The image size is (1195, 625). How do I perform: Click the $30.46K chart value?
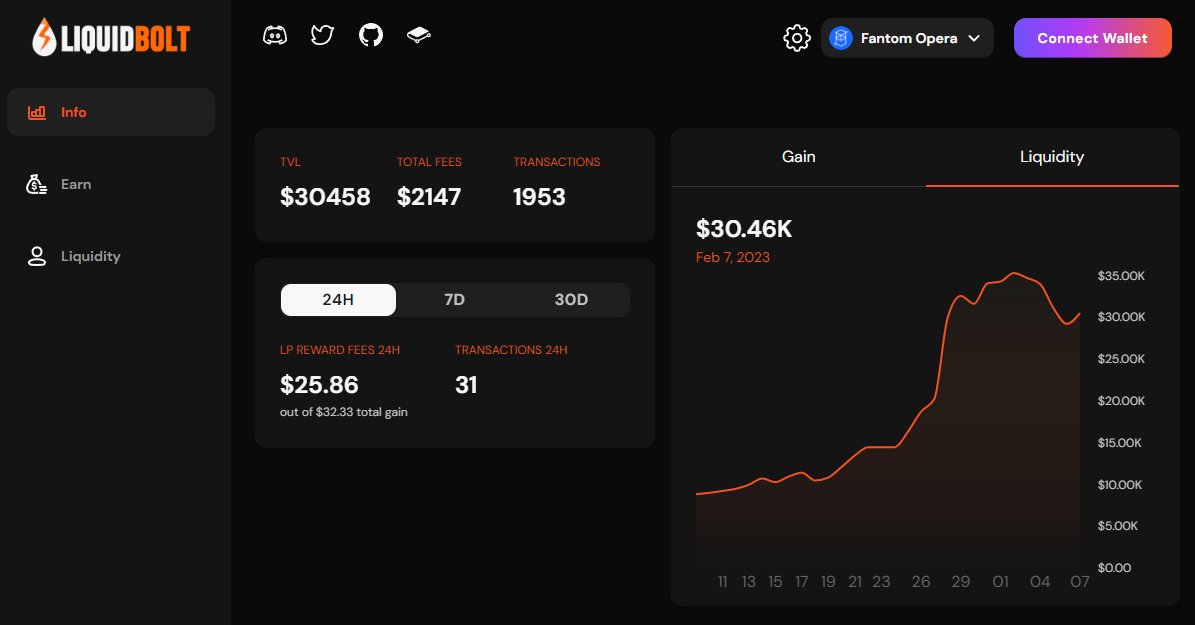(x=744, y=229)
